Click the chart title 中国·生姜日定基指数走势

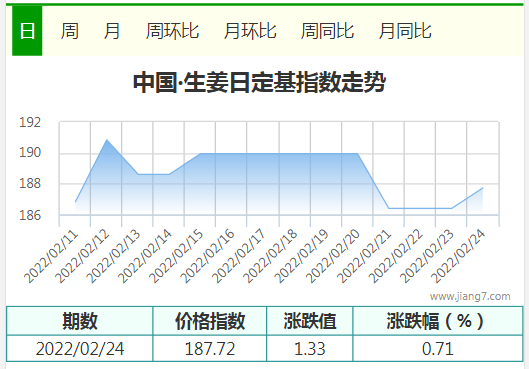coord(259,82)
